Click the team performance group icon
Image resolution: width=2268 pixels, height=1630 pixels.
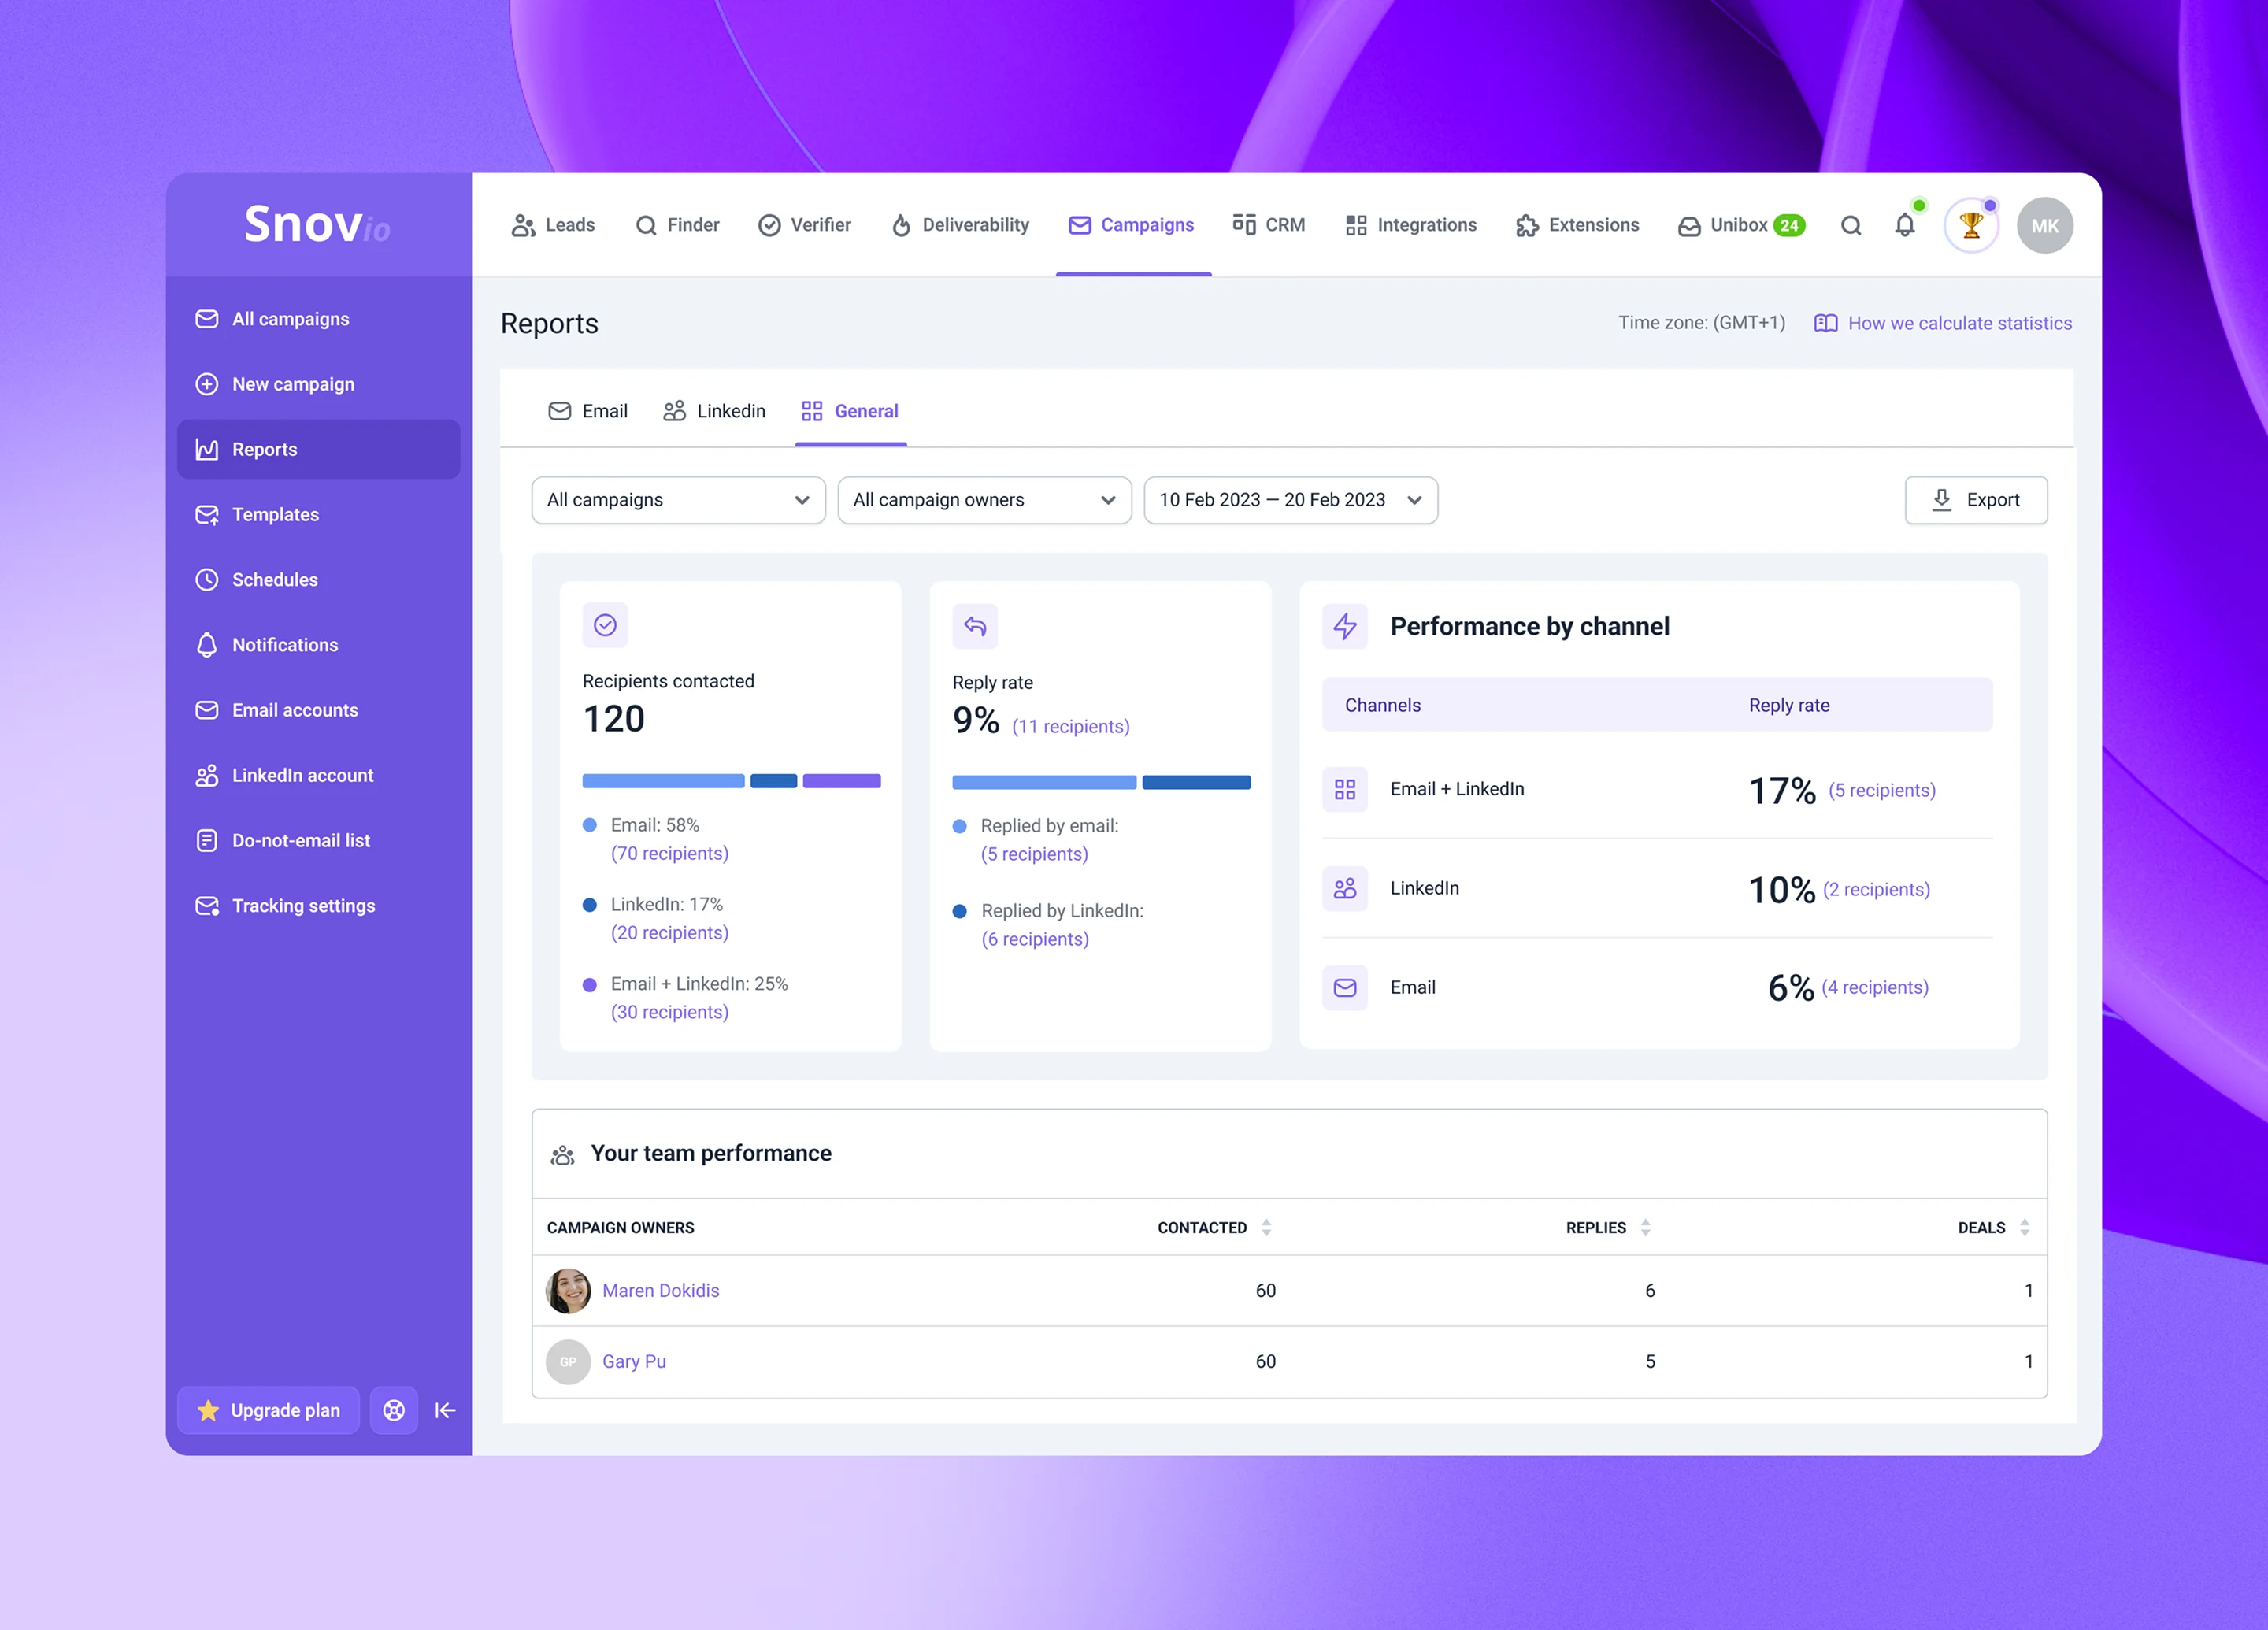tap(563, 1155)
